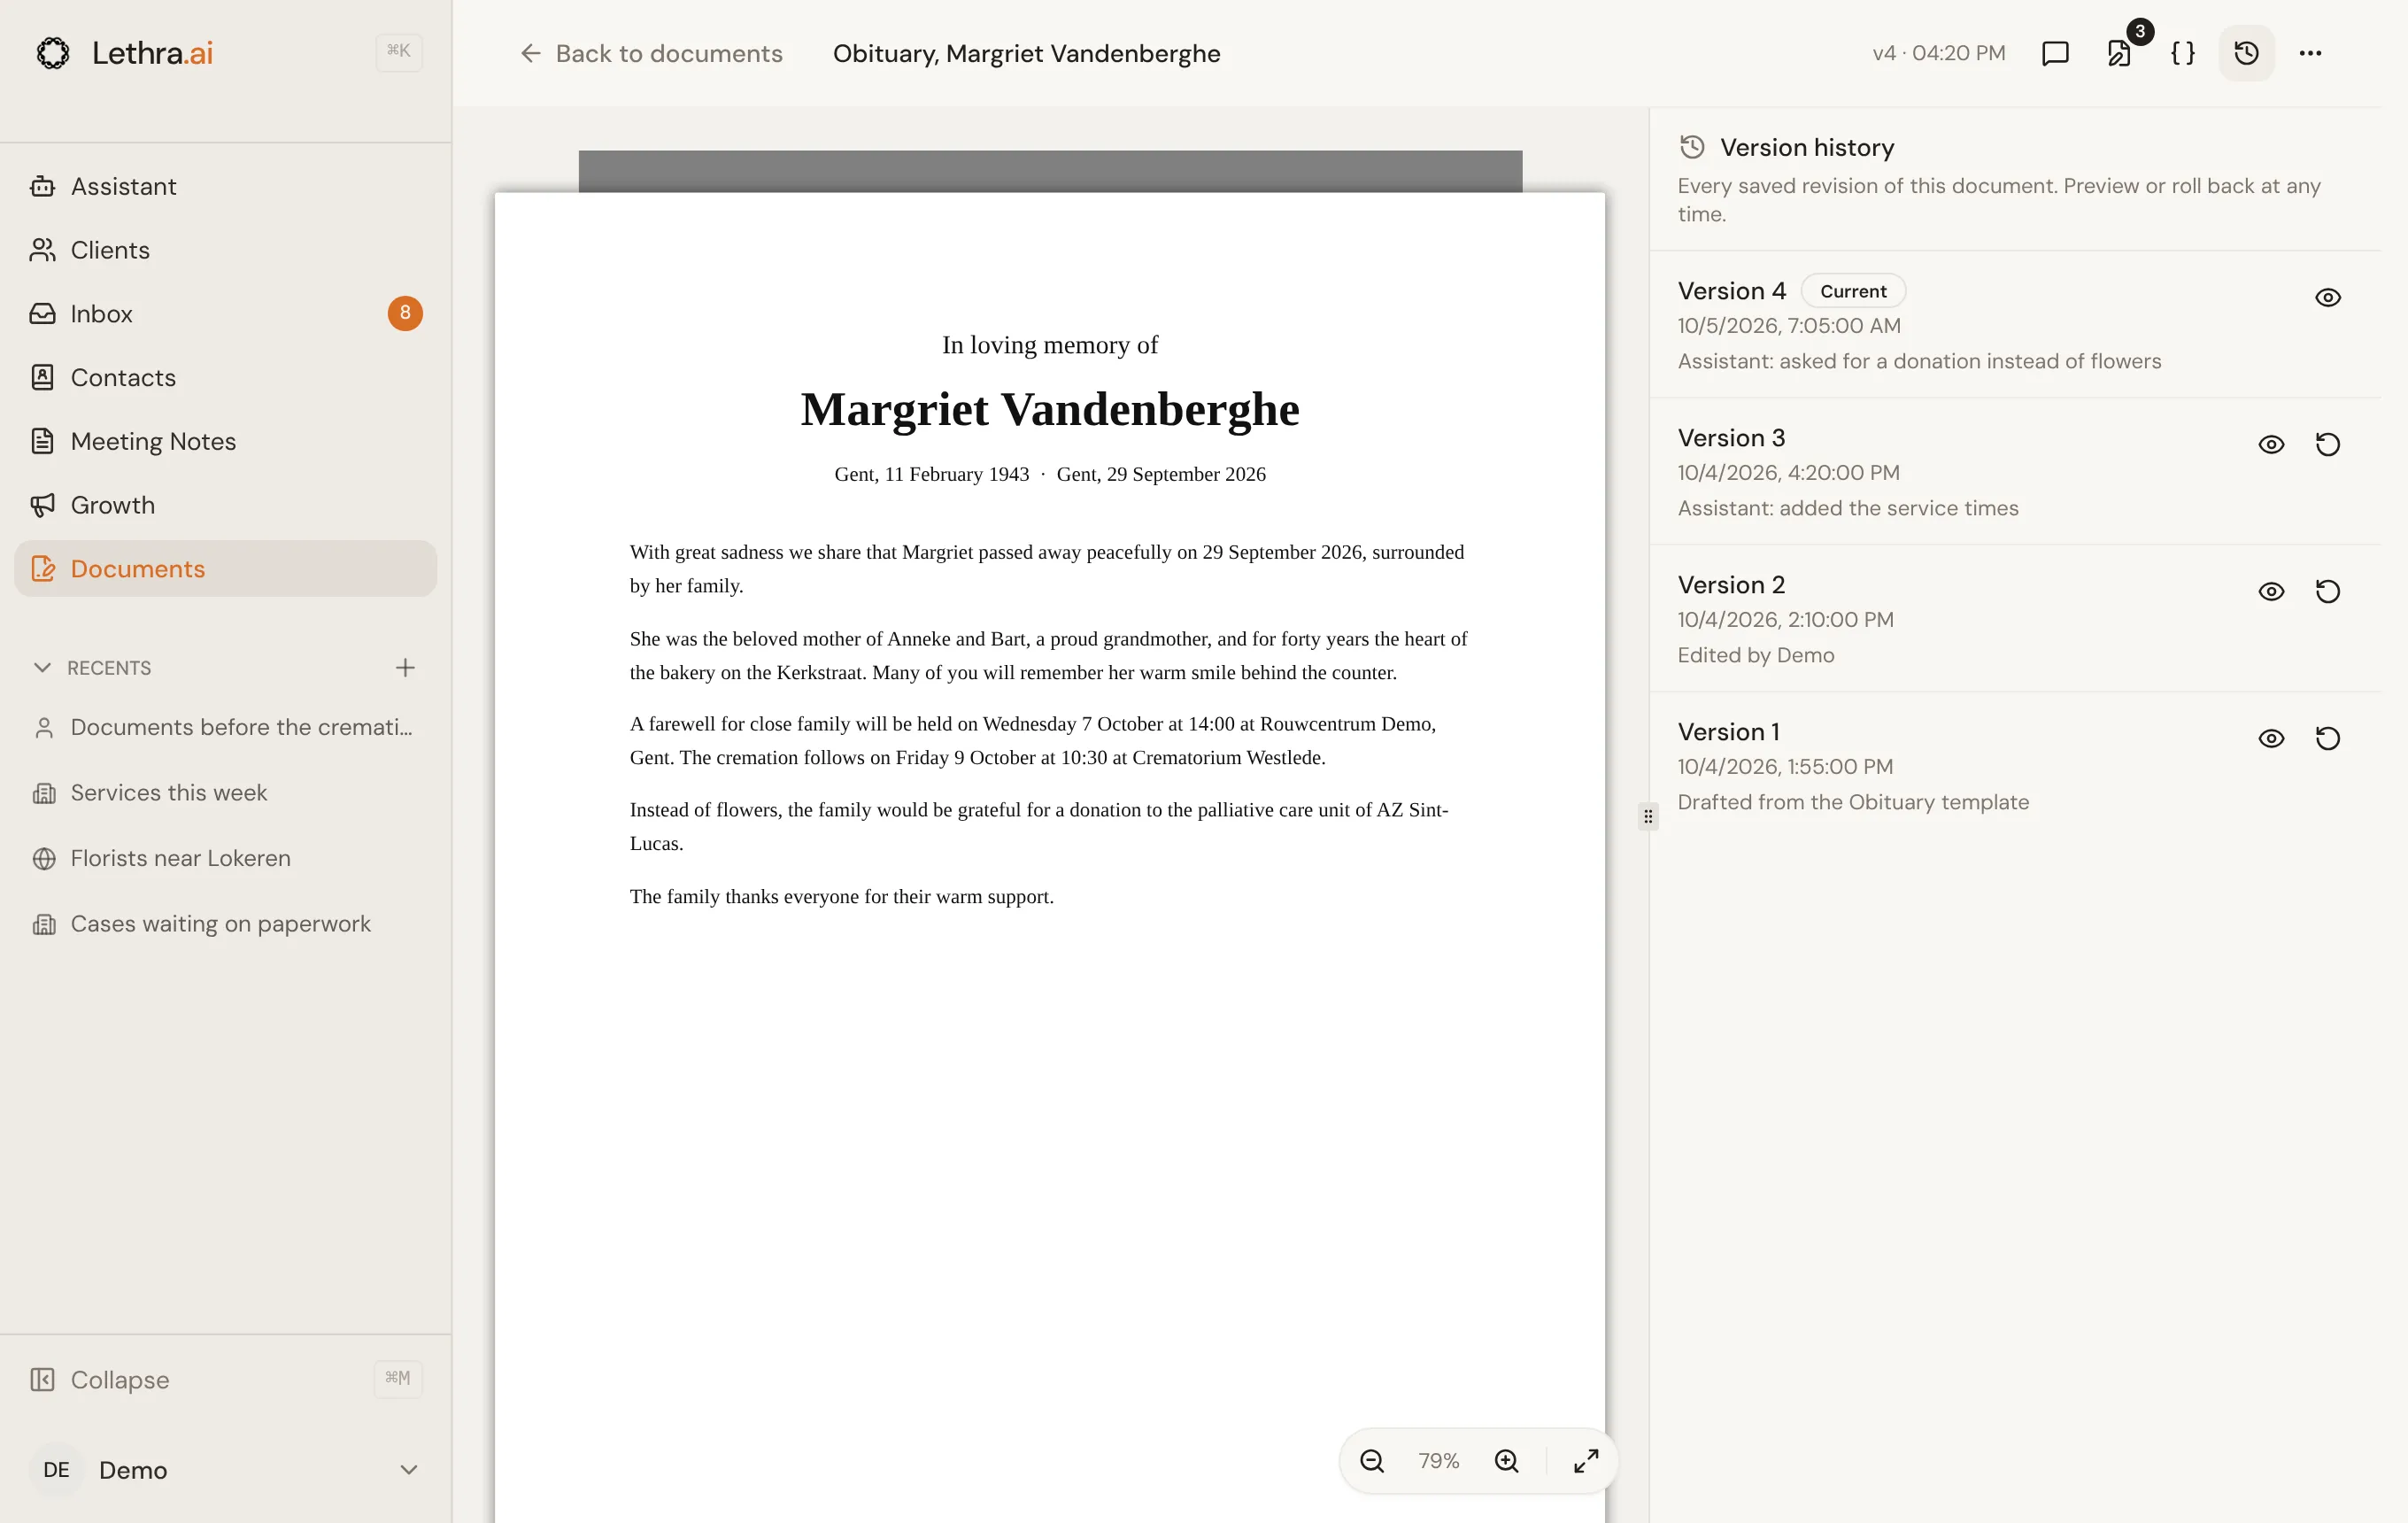Click 'Edited by Demo' note
This screenshot has width=2408, height=1523.
[x=1755, y=655]
